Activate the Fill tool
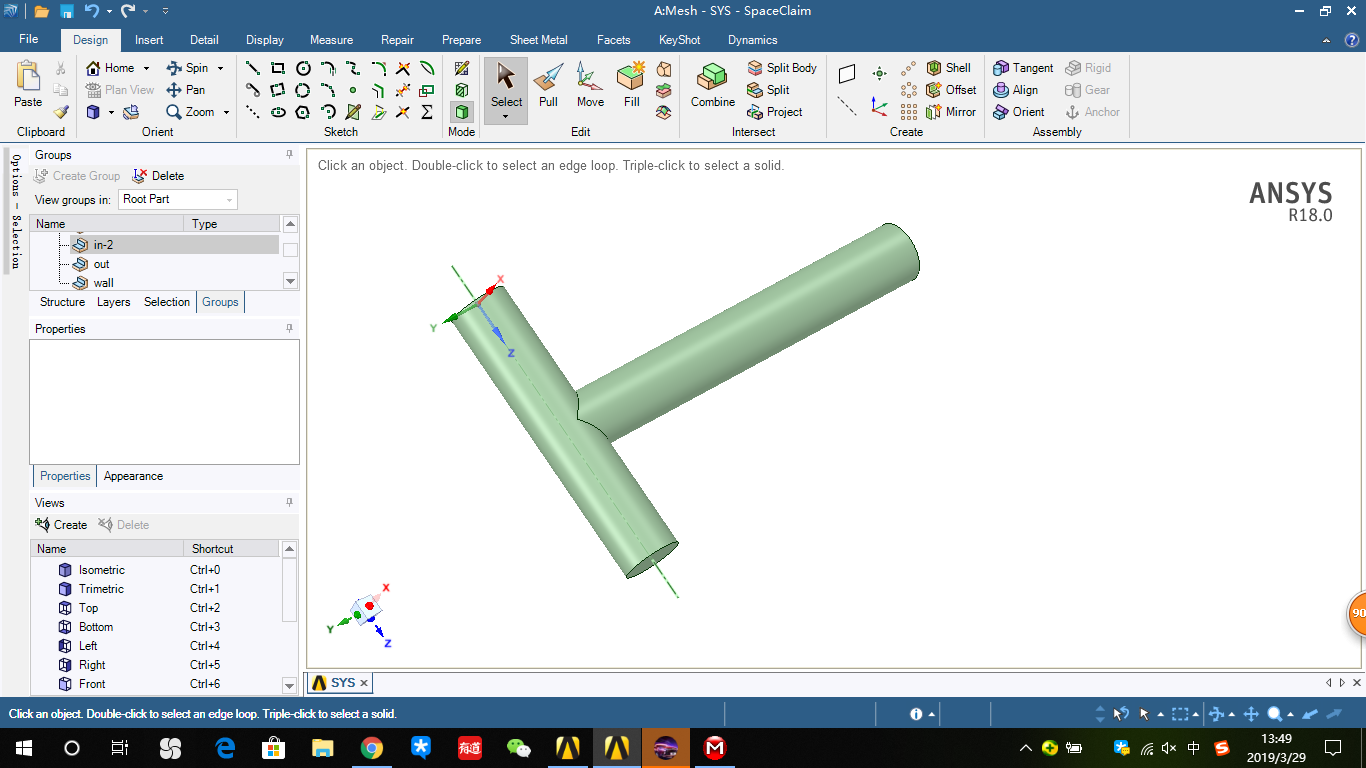This screenshot has width=1366, height=768. click(630, 88)
